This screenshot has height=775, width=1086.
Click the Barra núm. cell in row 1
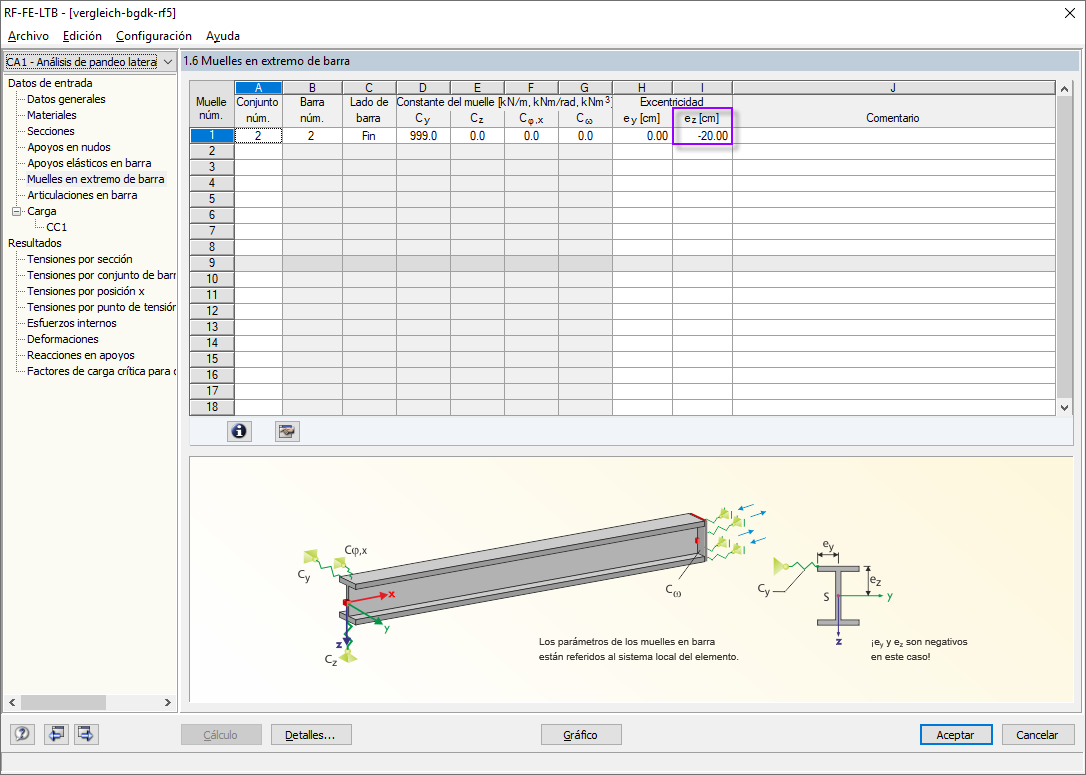point(312,136)
